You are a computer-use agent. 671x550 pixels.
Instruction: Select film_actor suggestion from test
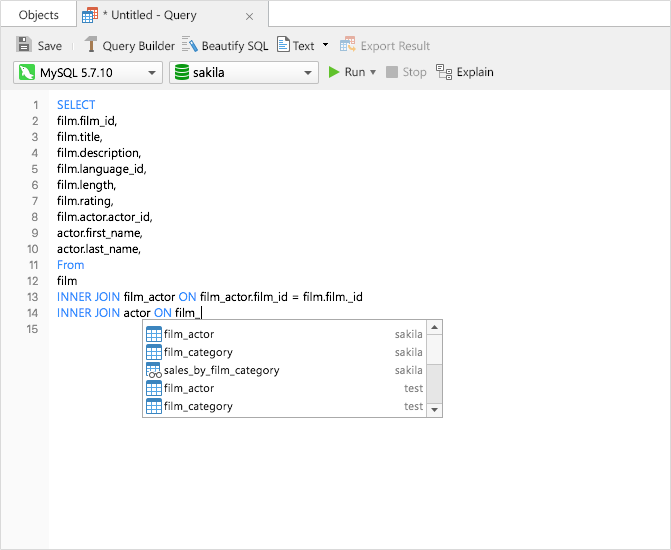tap(285, 388)
